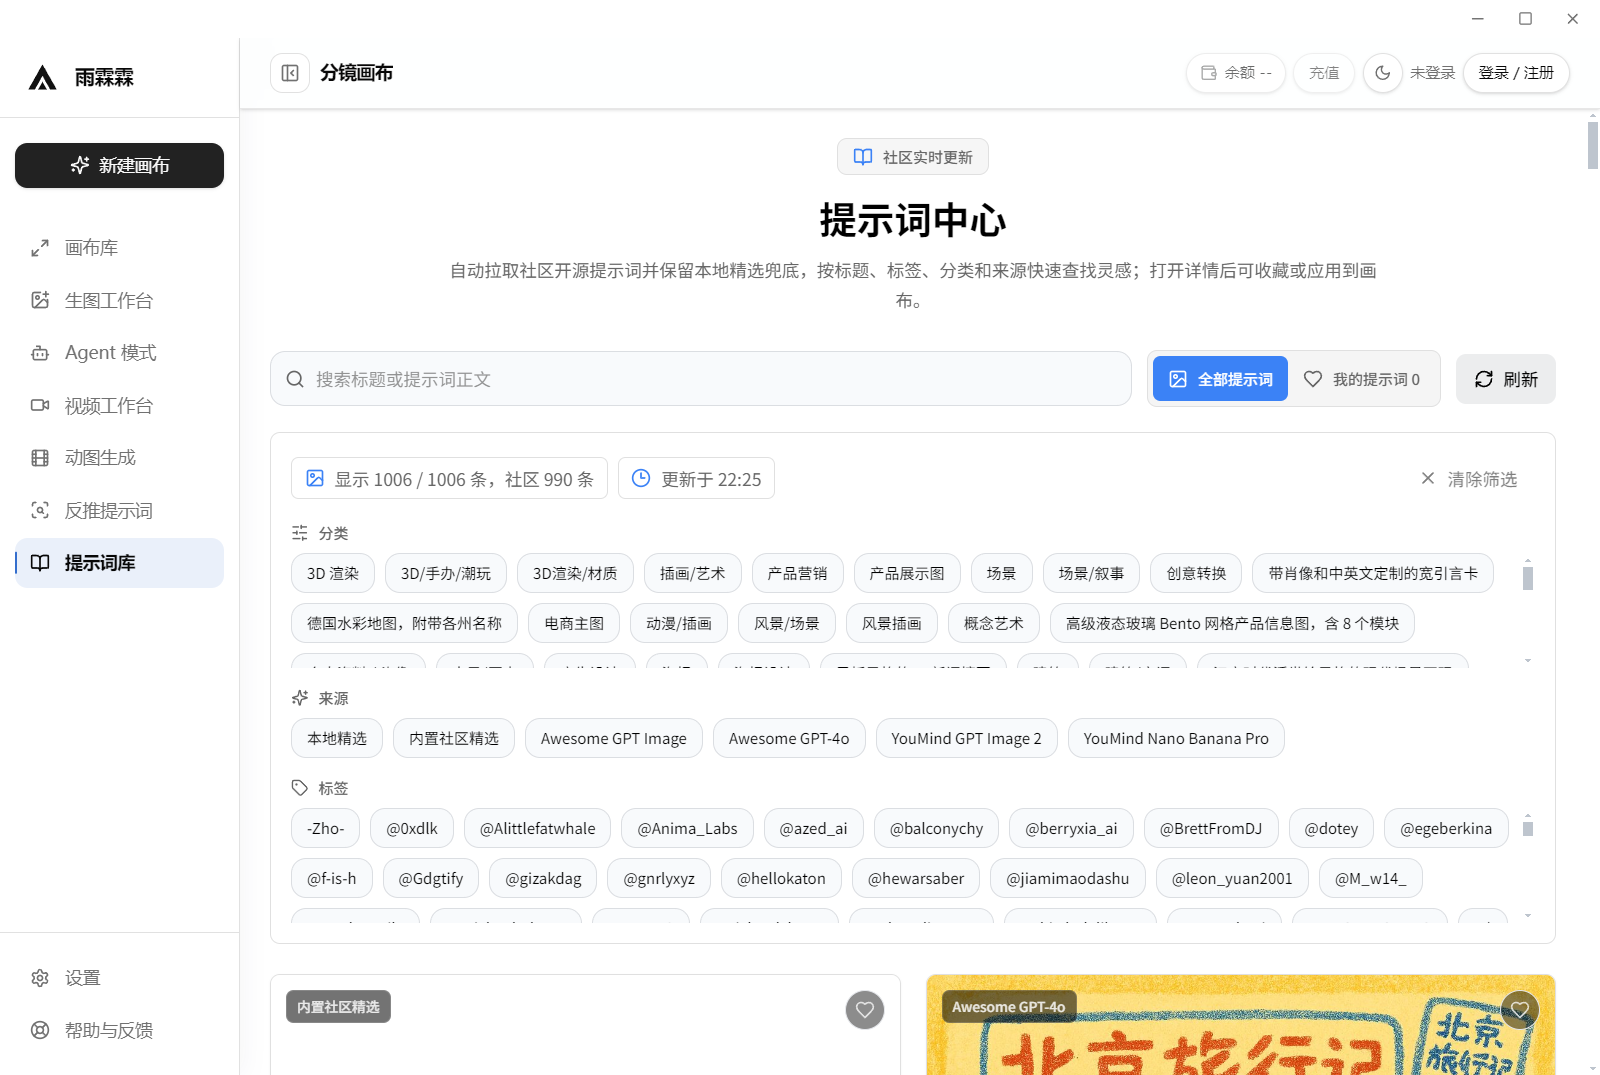Click the tags list scrollbar thumb
The width and height of the screenshot is (1600, 1075).
tap(1528, 828)
